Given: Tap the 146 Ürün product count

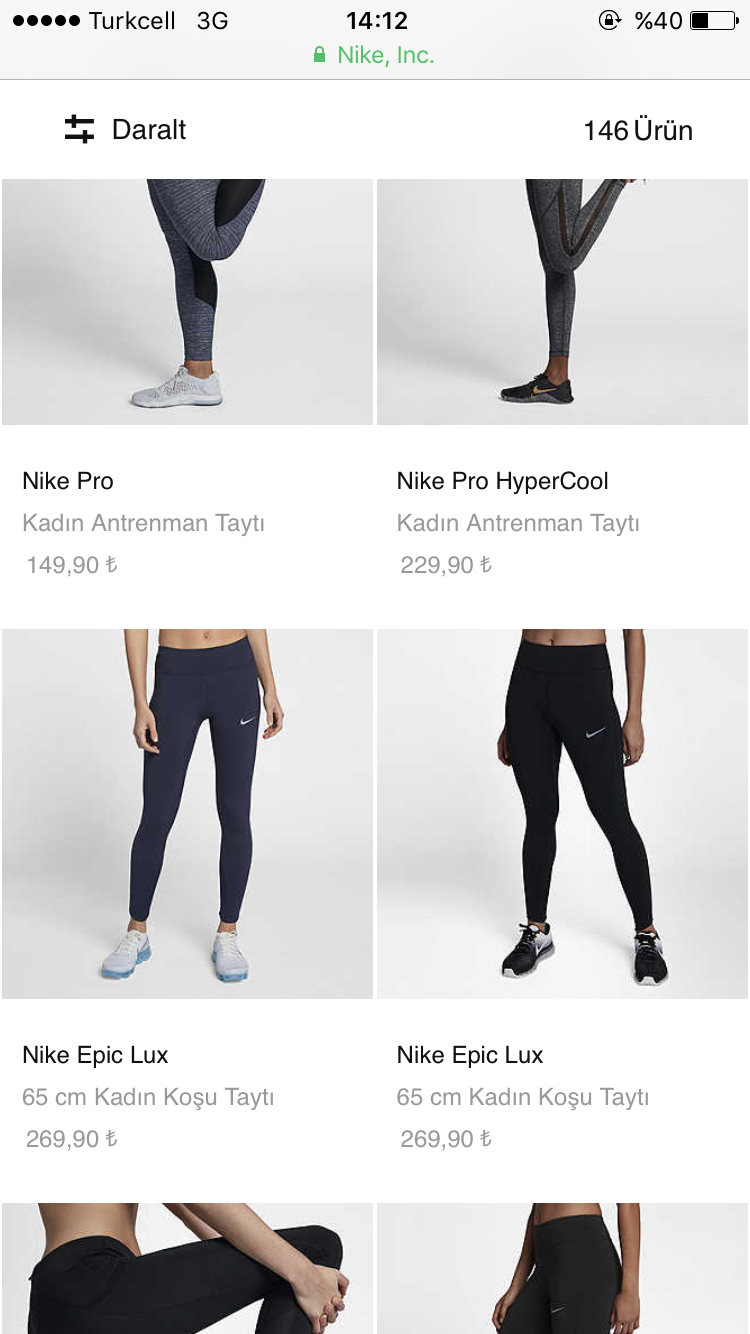Looking at the screenshot, I should [638, 130].
